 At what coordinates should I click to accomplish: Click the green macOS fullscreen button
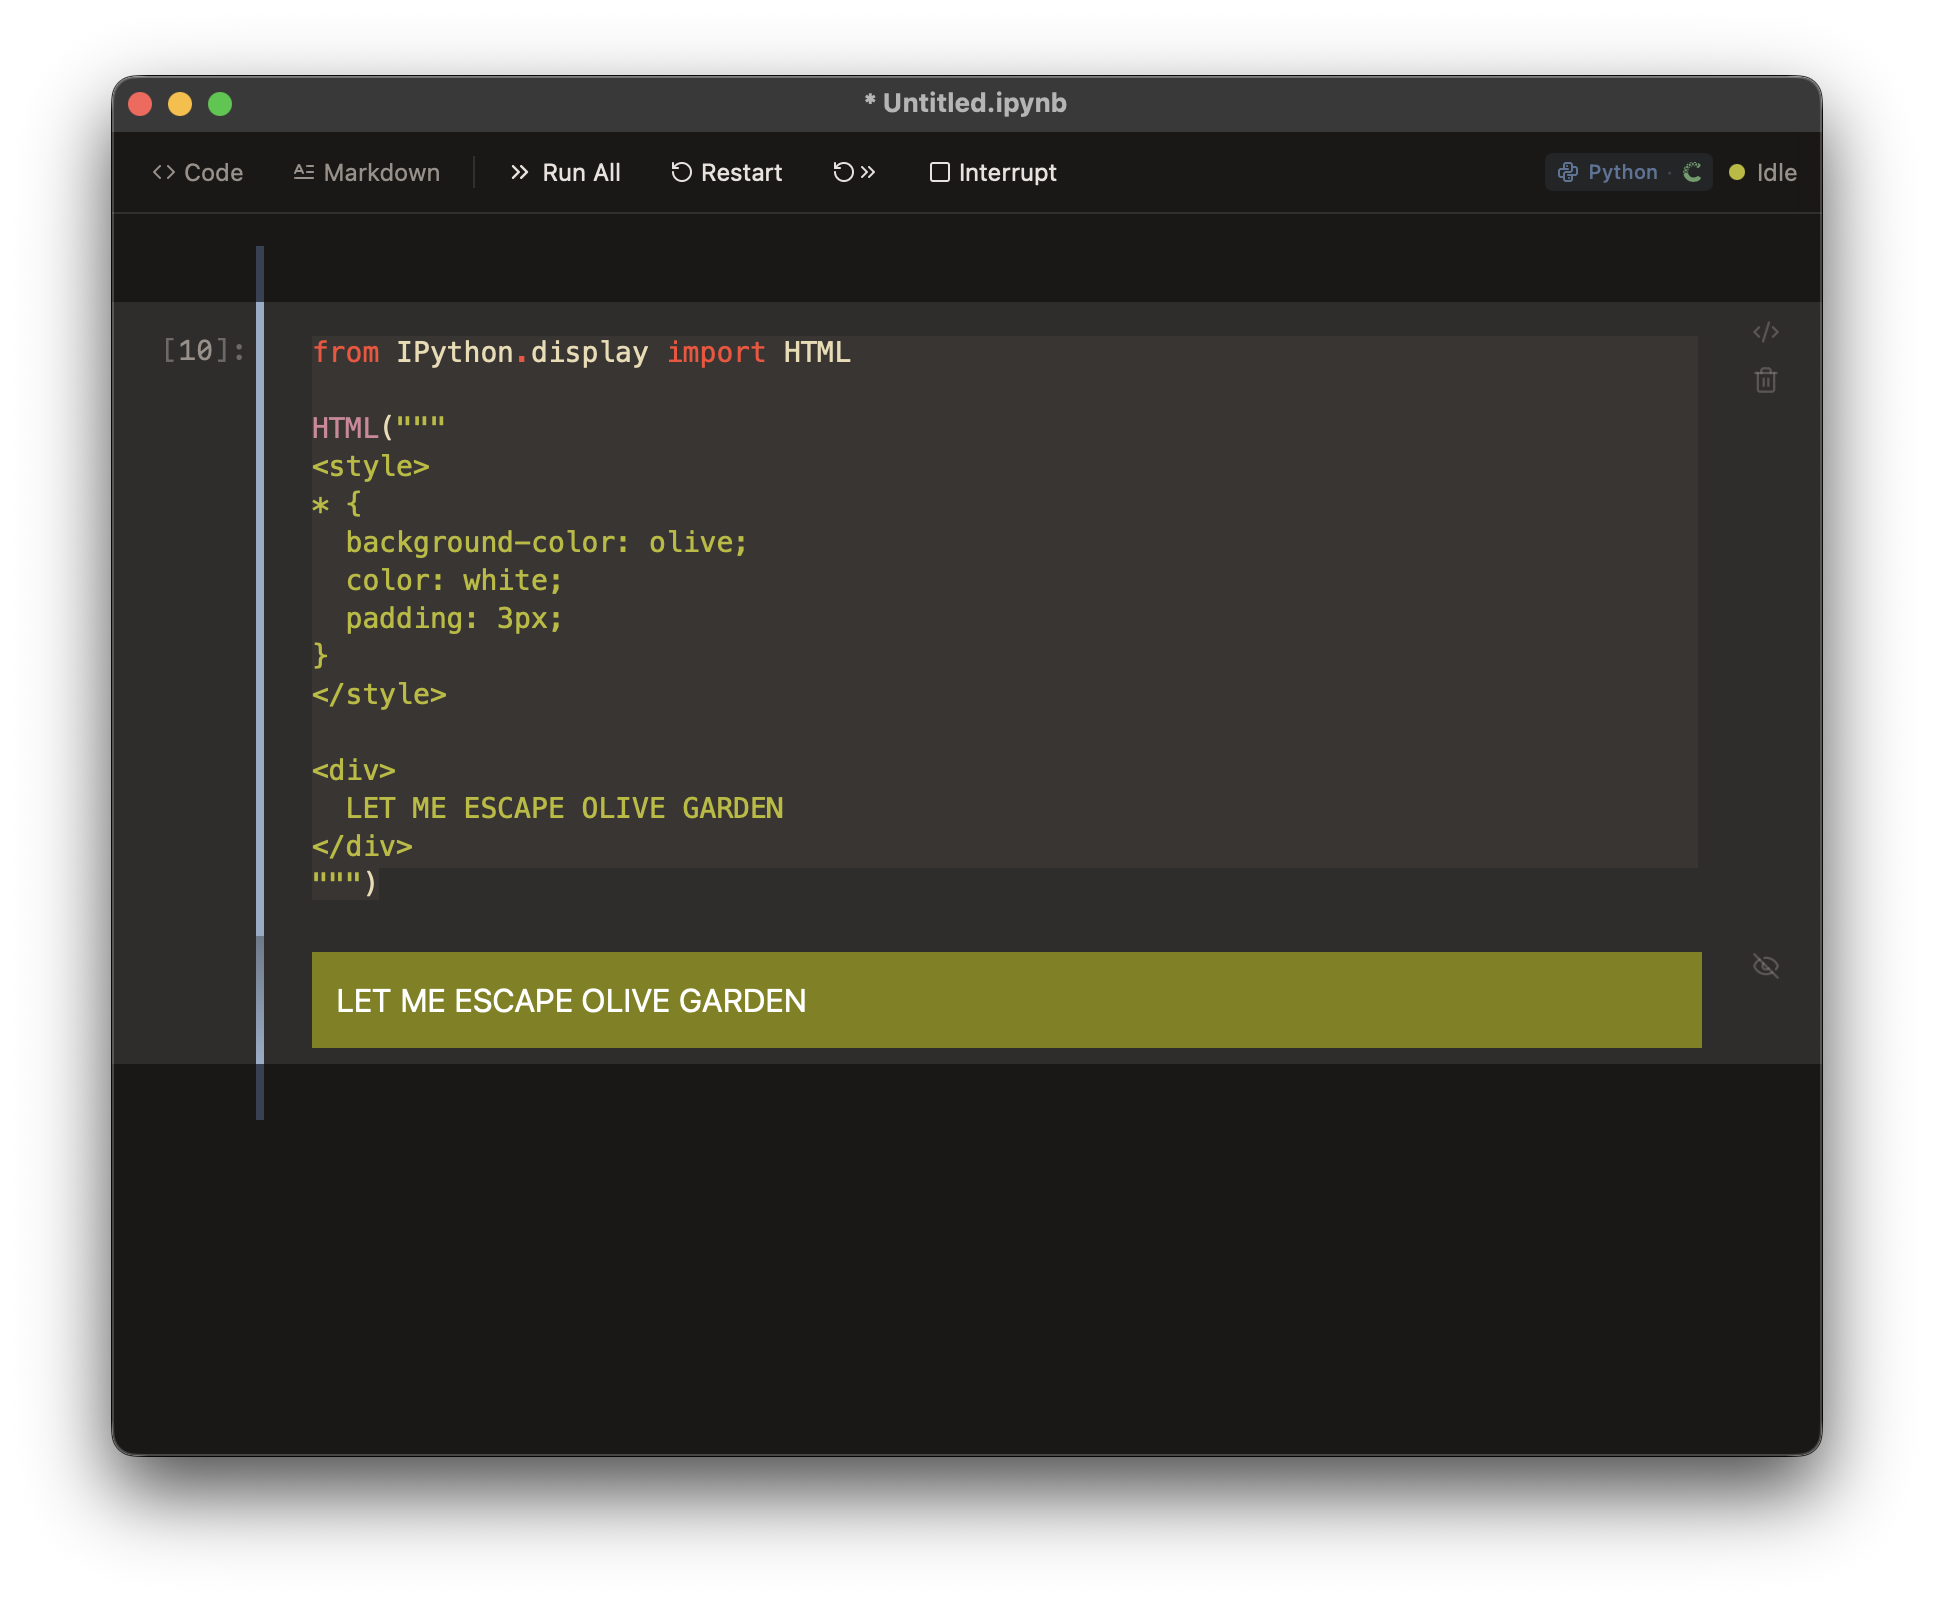coord(220,104)
